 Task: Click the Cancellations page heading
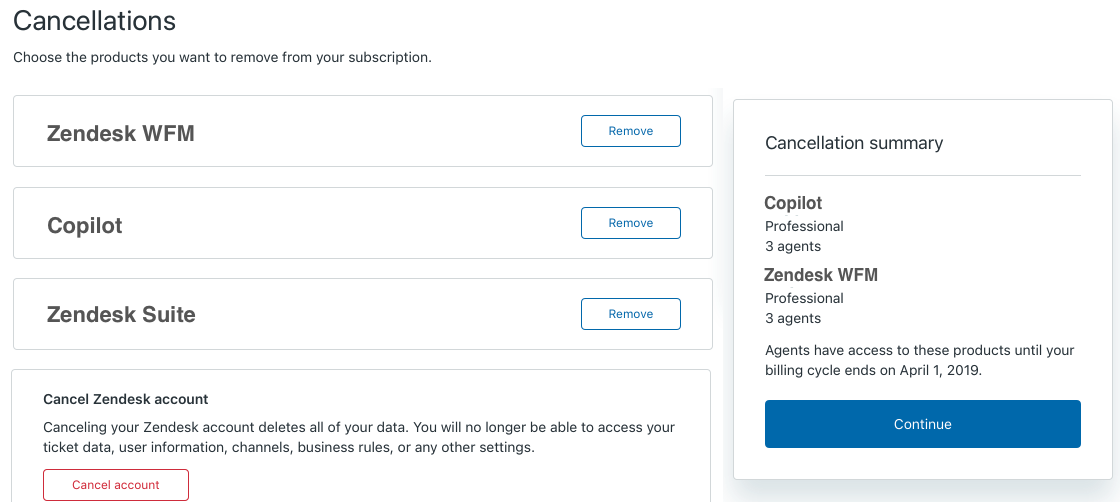[94, 20]
